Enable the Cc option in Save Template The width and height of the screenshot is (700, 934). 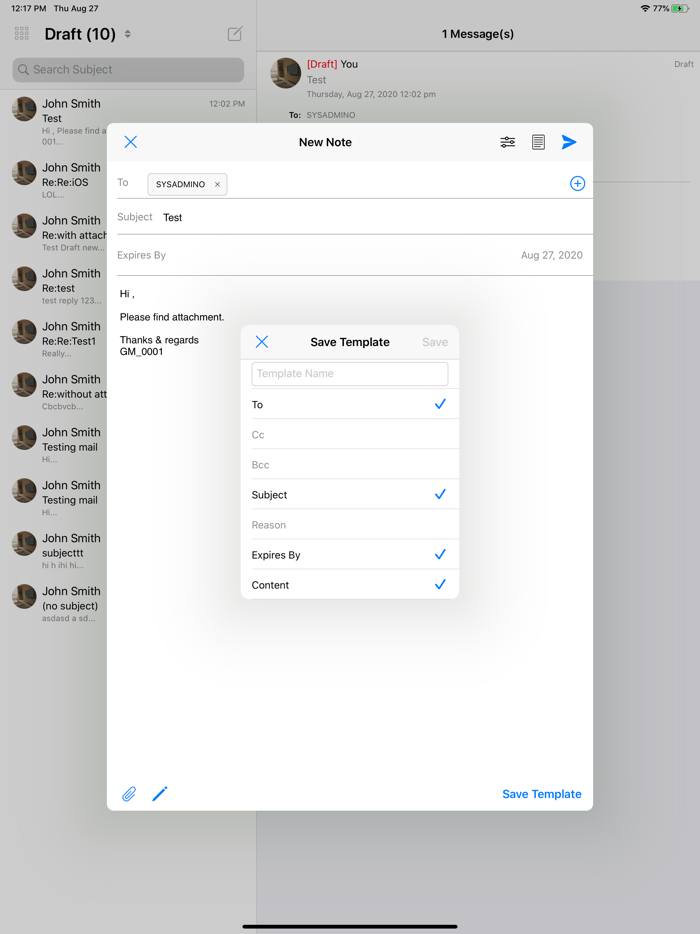point(350,434)
